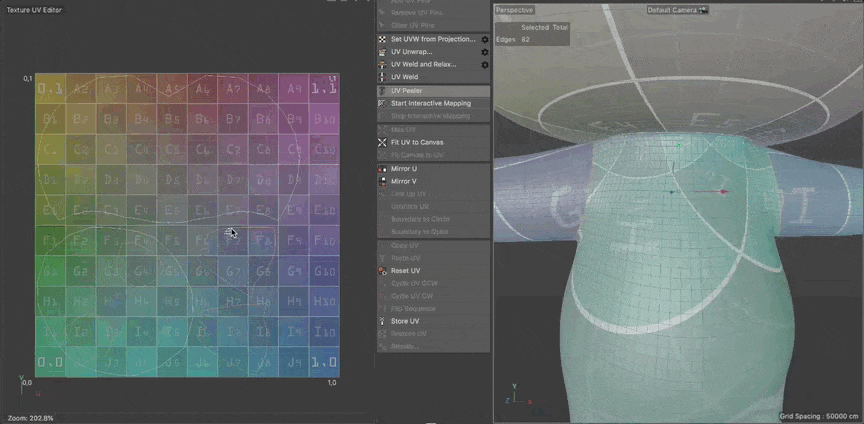The image size is (864, 424).
Task: Select the Flip Sequence entry
Action: (434, 309)
